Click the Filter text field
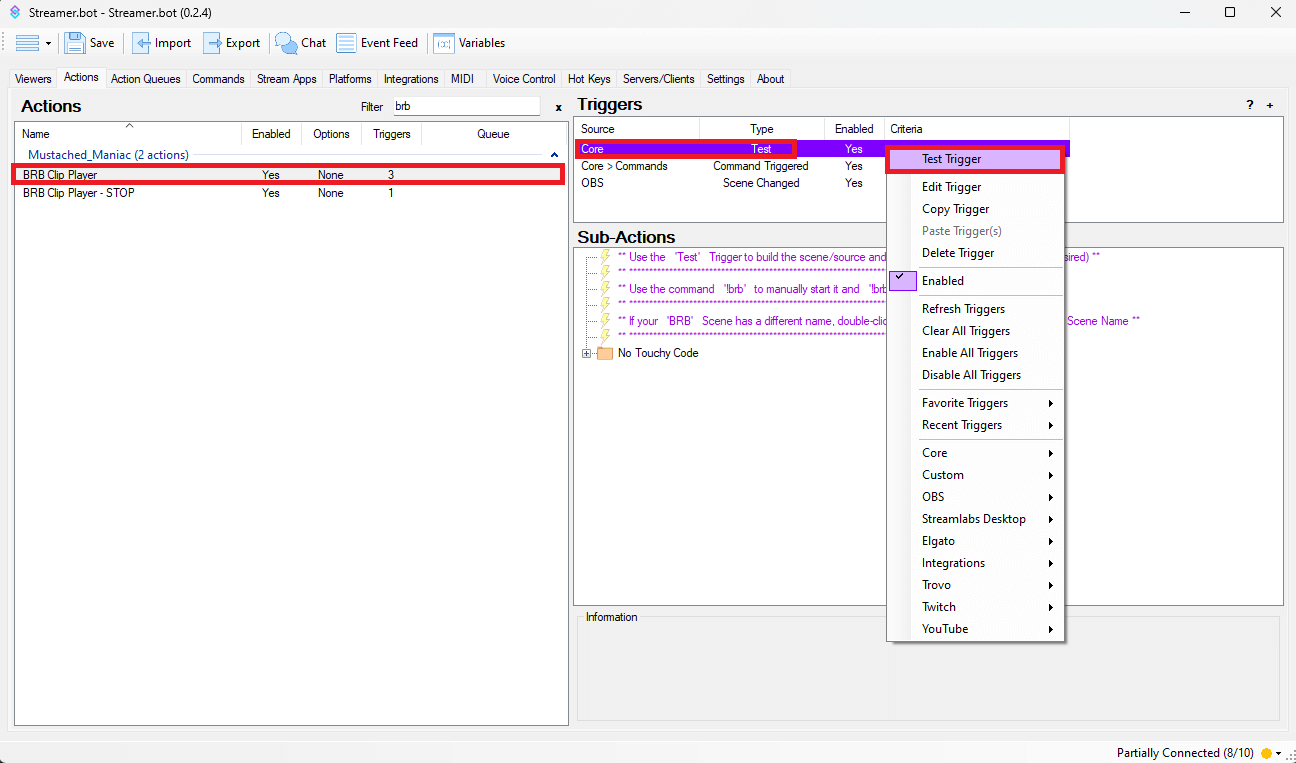The image size is (1296, 763). click(465, 106)
